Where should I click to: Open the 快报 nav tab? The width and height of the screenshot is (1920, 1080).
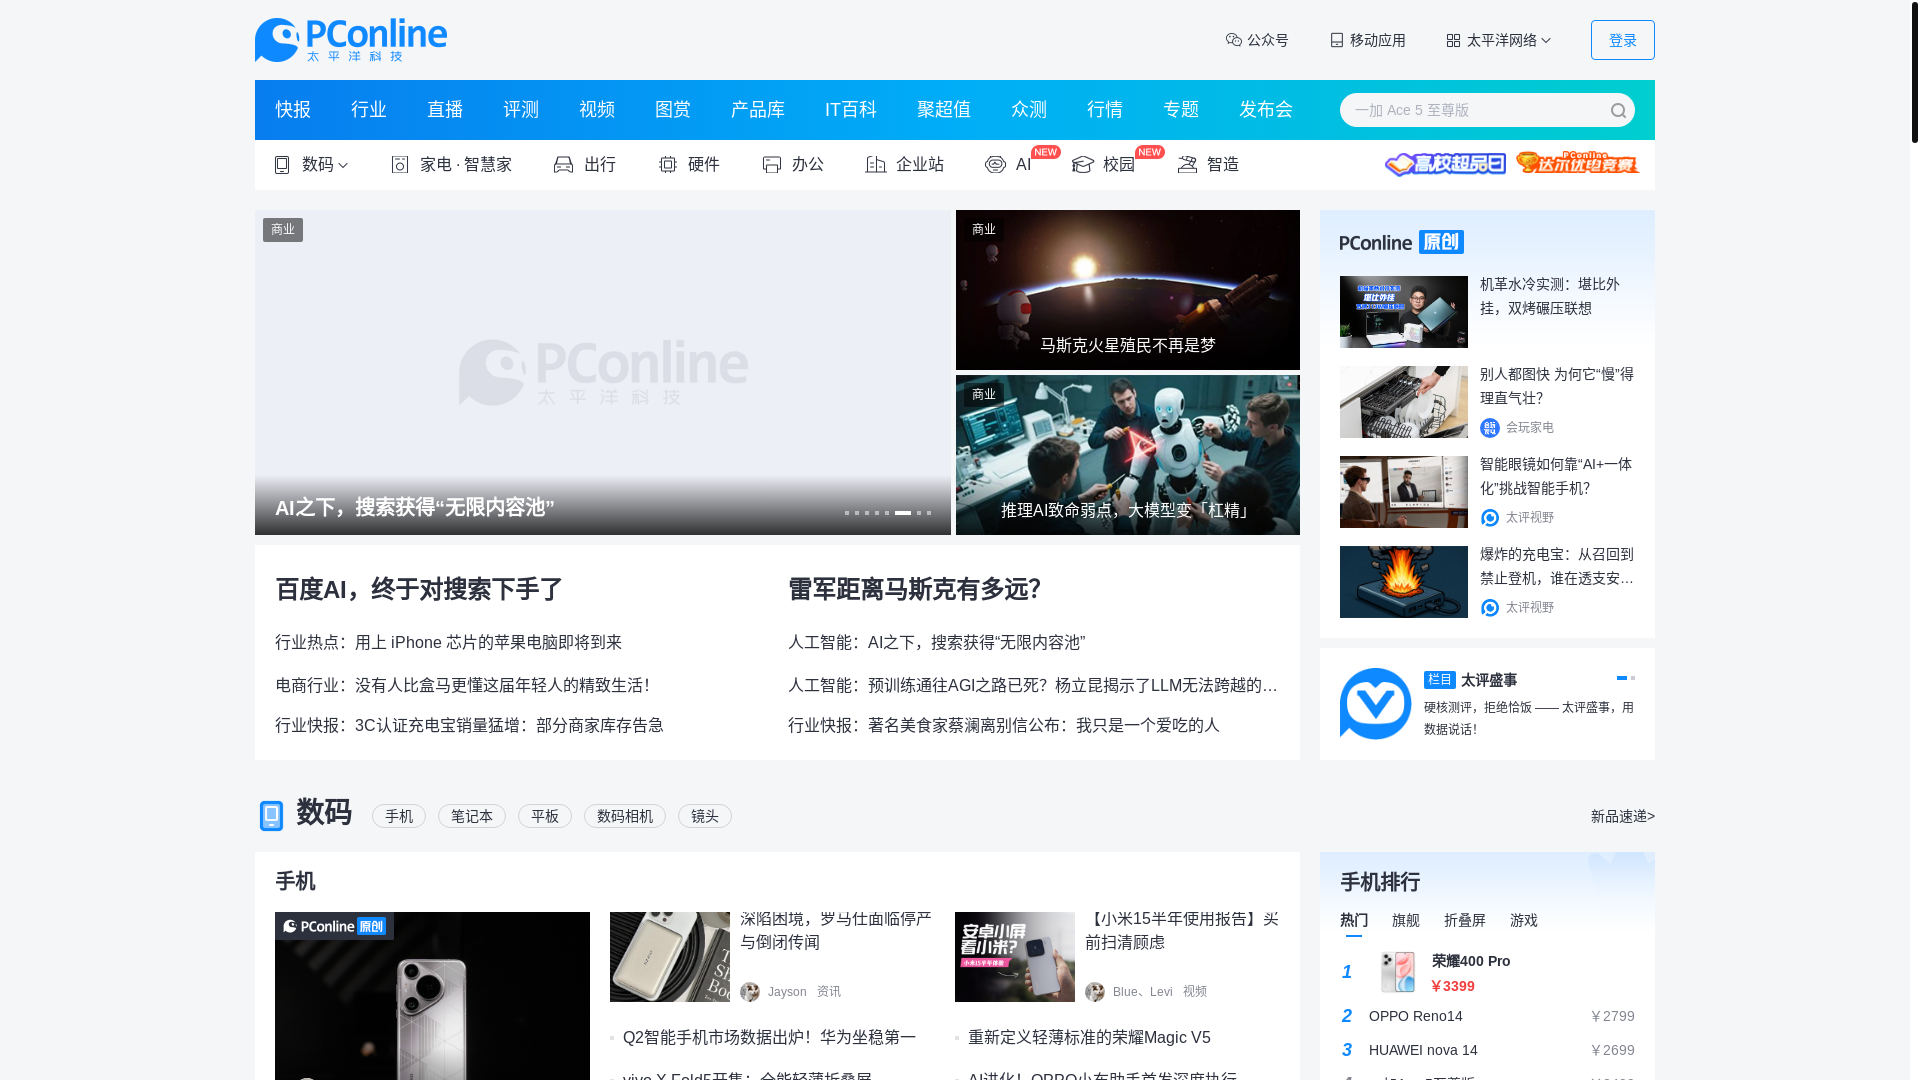click(x=293, y=110)
